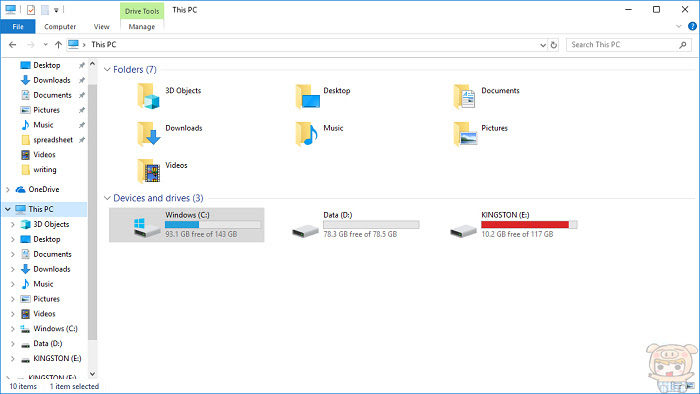This screenshot has height=394, width=700.
Task: Click the red KINGSTON (E:) usage bar
Action: click(529, 224)
